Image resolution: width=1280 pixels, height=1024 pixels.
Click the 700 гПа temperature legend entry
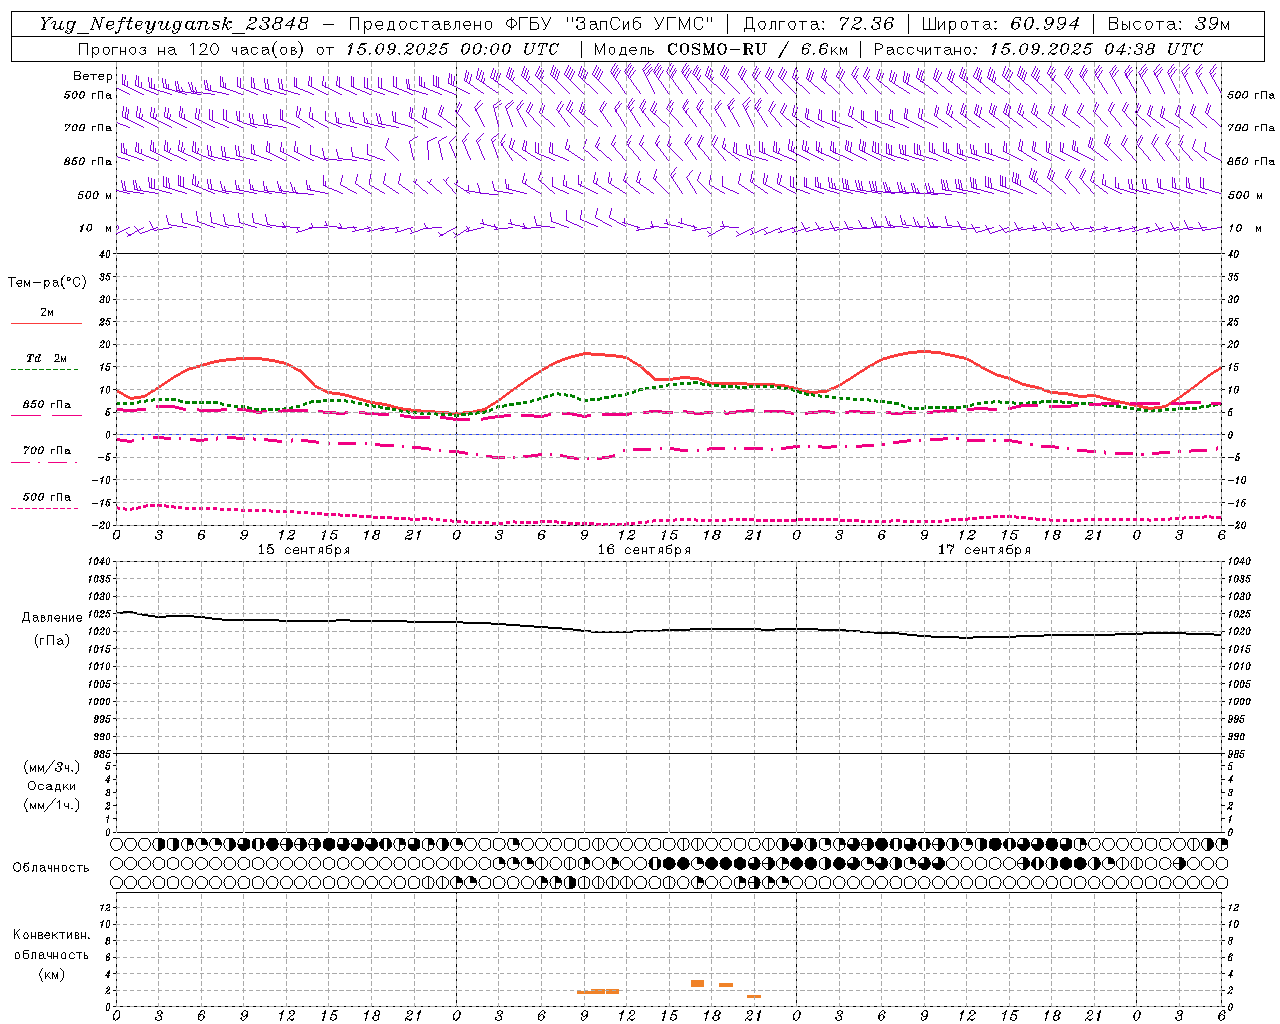47,451
